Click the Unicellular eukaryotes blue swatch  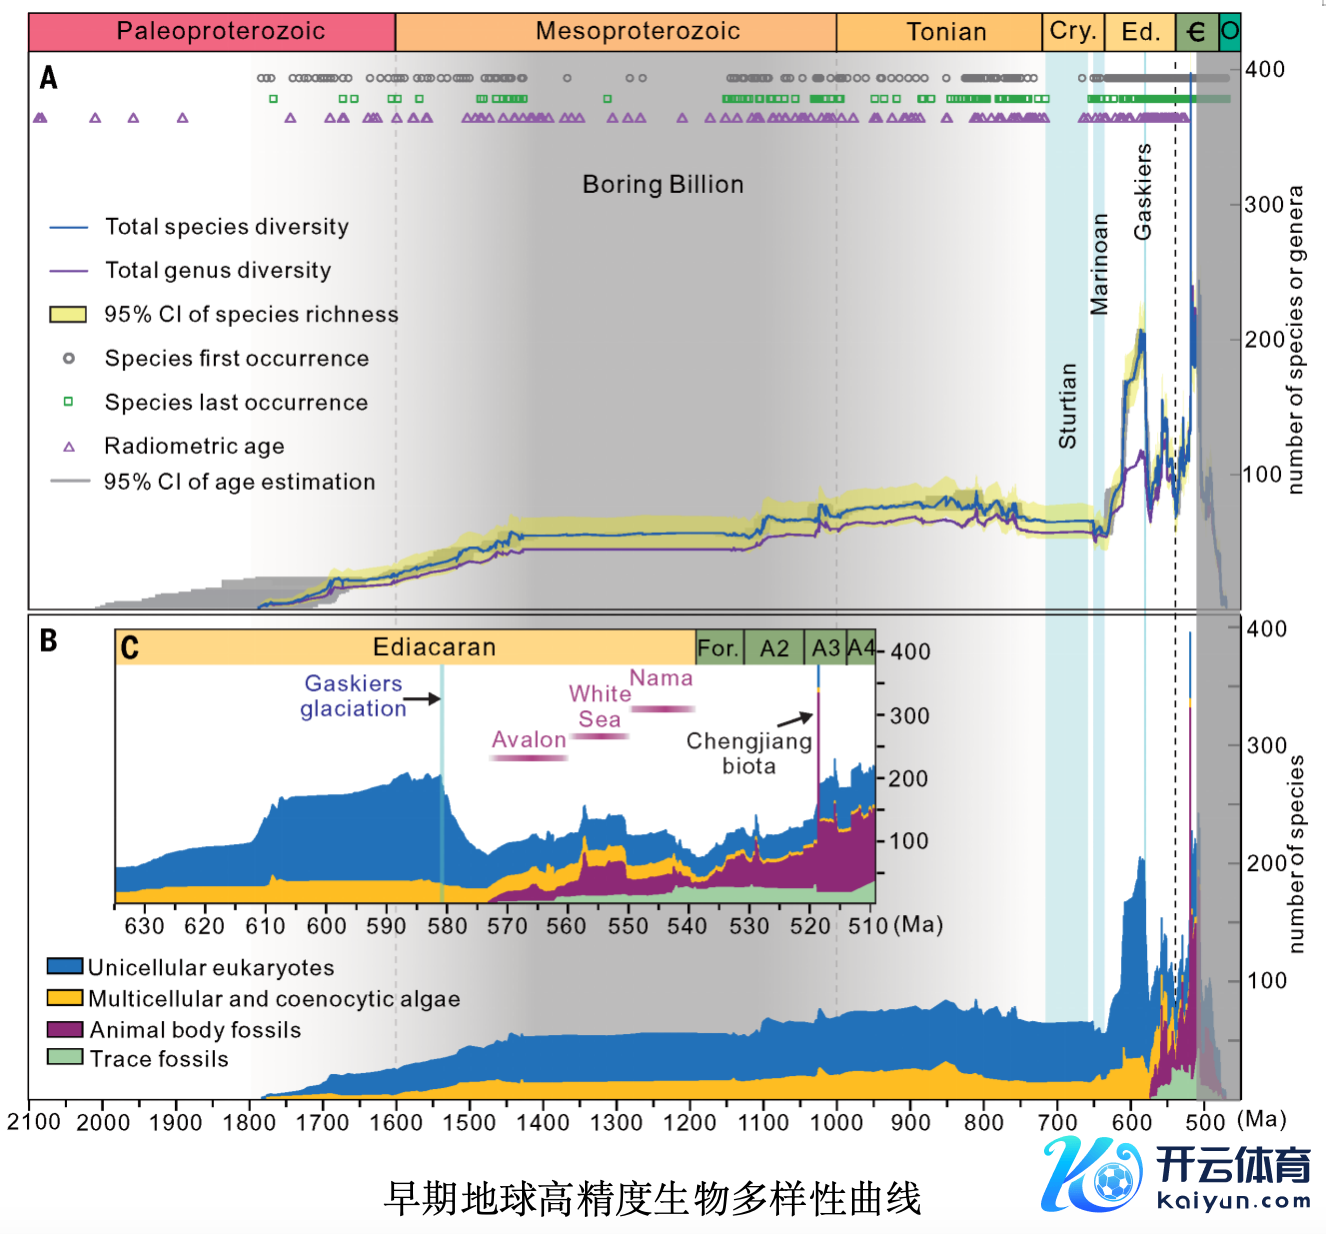tap(65, 966)
